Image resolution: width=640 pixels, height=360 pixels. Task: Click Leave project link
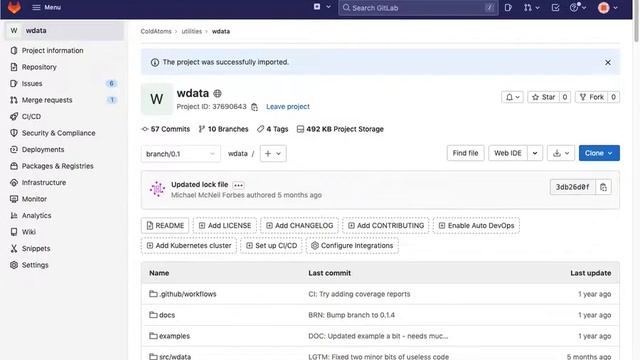pos(288,107)
